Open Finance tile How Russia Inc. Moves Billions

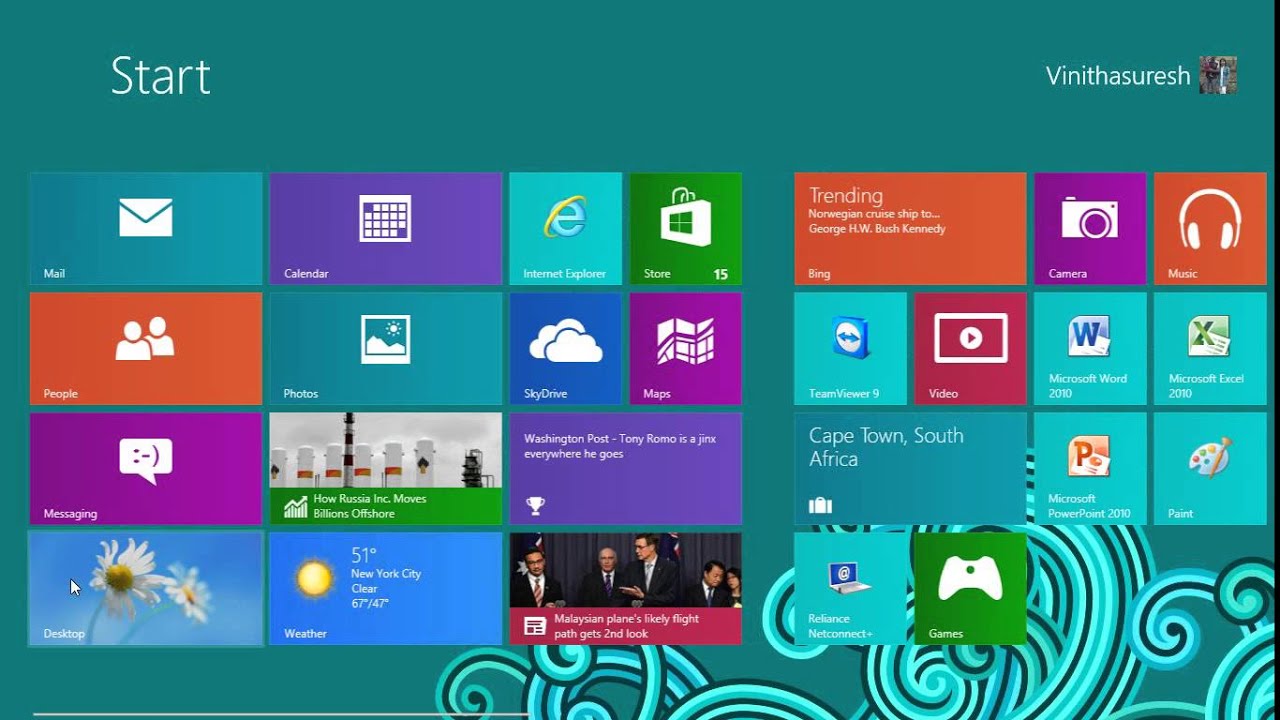point(386,469)
